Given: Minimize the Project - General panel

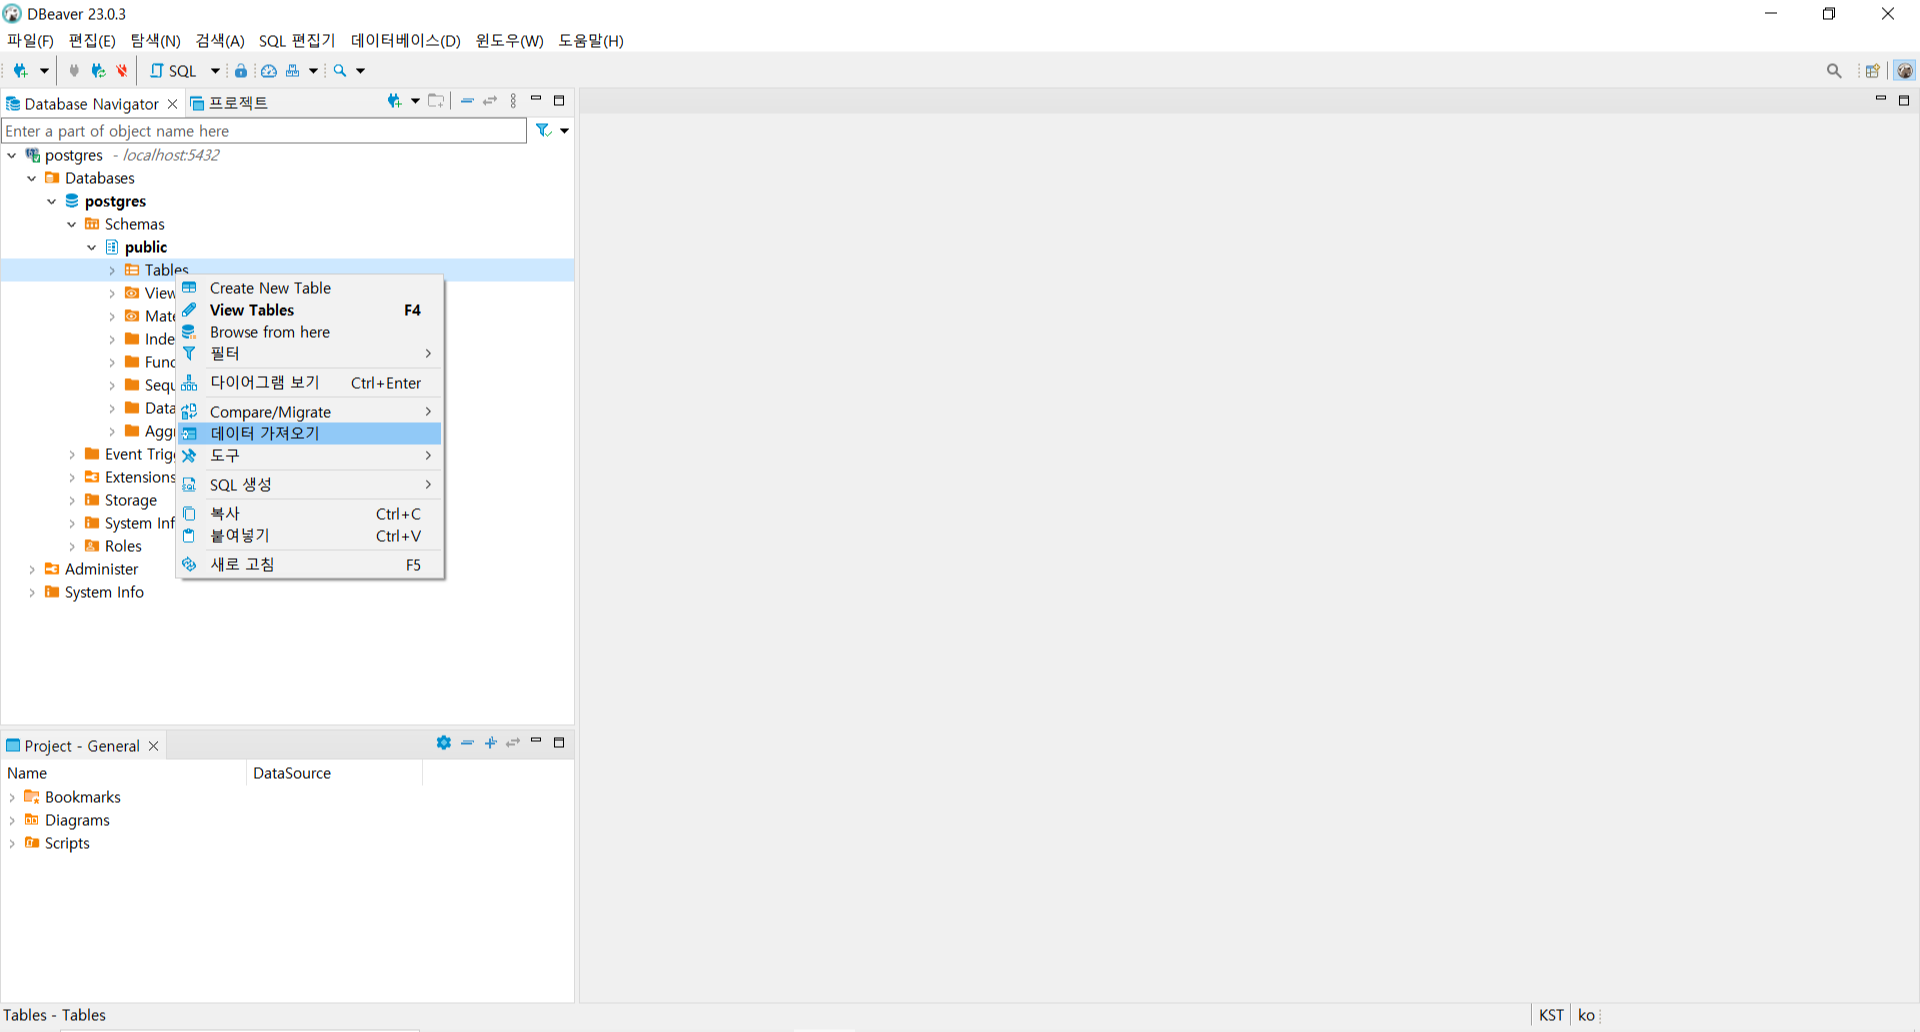Looking at the screenshot, I should pos(536,741).
